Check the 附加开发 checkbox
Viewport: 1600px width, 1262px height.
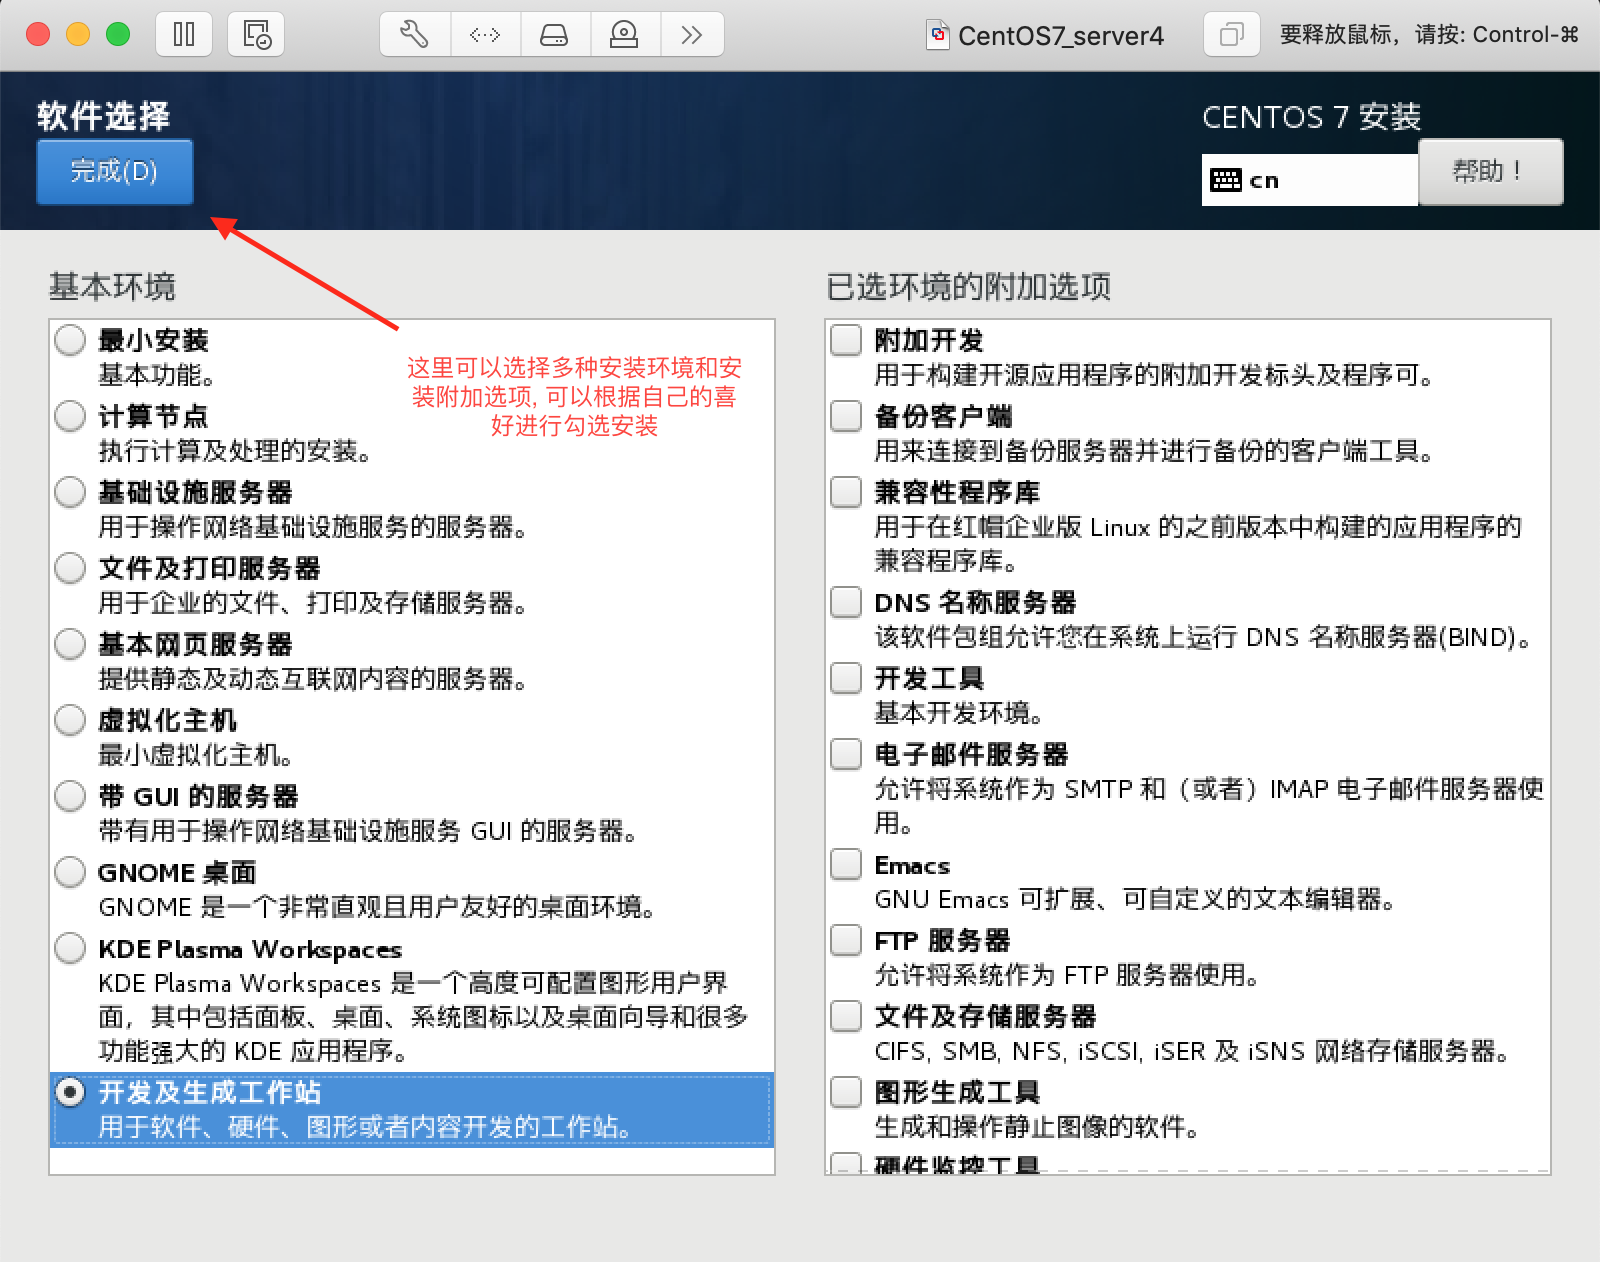[x=846, y=340]
